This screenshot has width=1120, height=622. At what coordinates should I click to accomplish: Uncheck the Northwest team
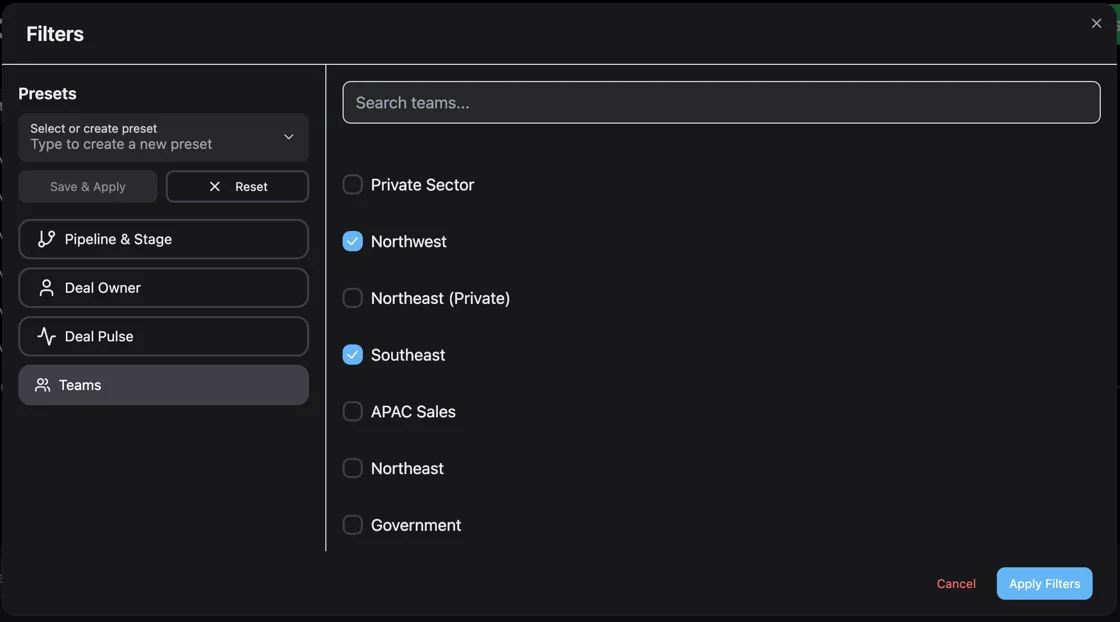tap(352, 241)
